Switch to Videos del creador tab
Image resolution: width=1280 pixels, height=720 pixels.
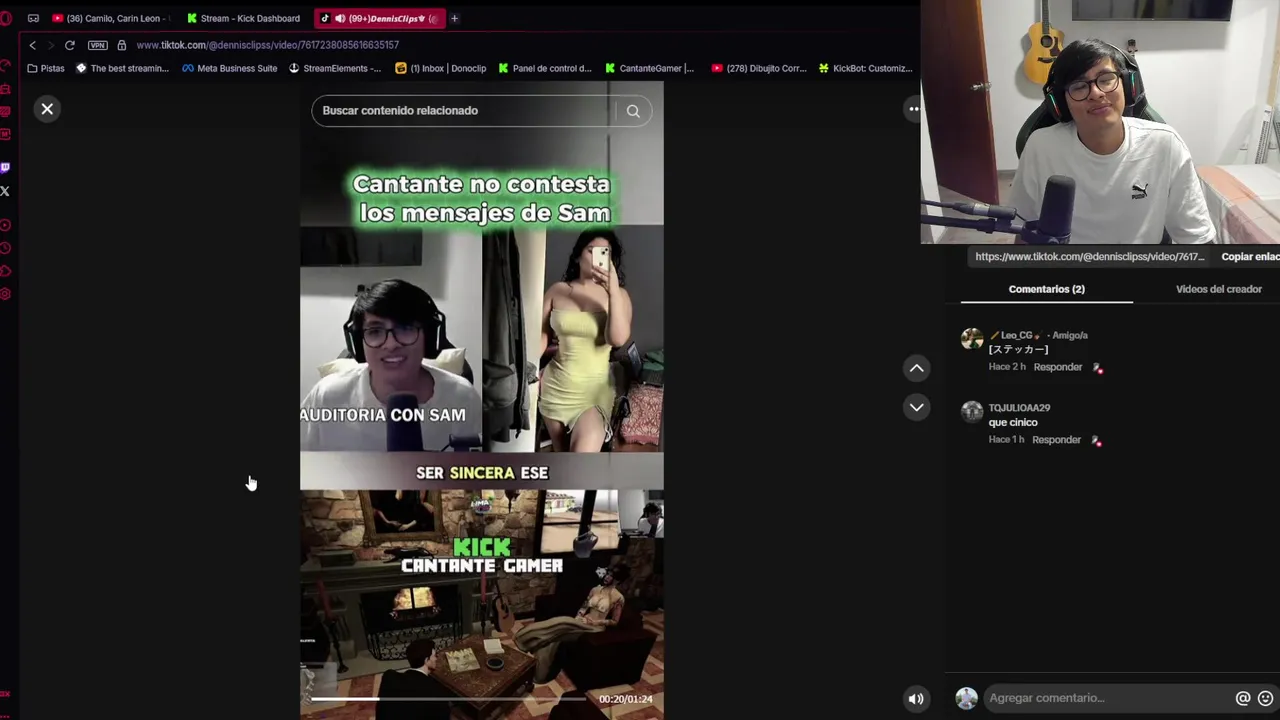coord(1218,289)
